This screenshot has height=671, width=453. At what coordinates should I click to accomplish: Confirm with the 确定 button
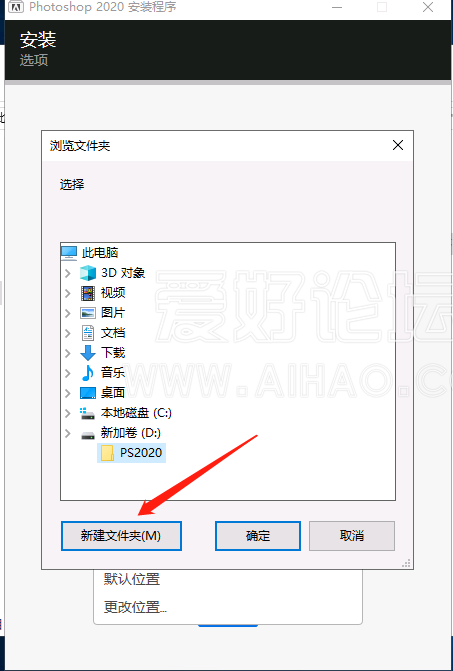coord(258,536)
